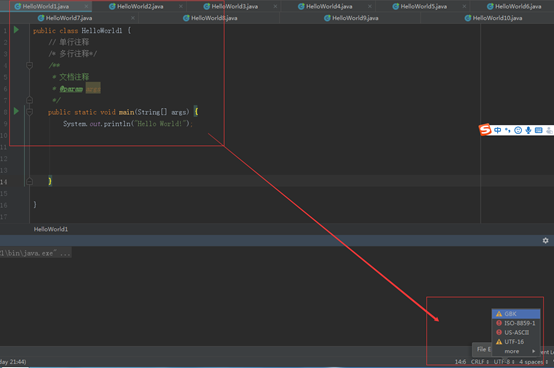Click class name HelloWorld1 in line 1
554x368 pixels.
[x=102, y=31]
